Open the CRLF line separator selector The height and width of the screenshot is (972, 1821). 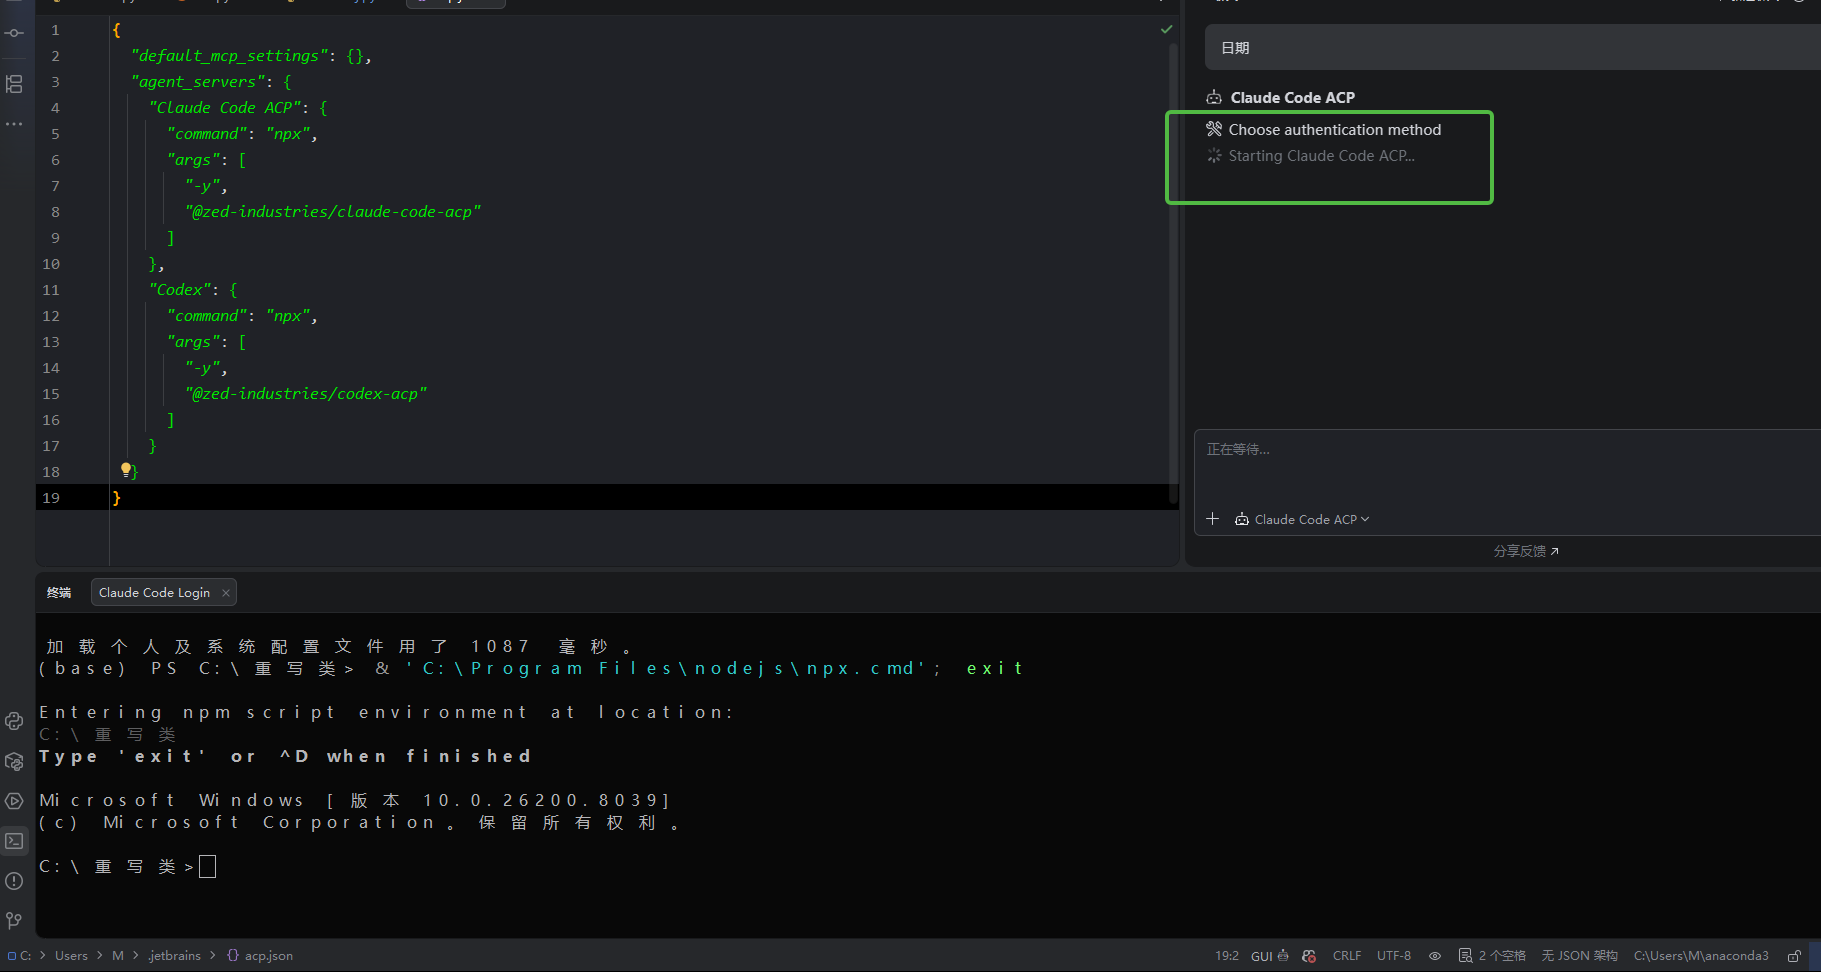pos(1347,956)
